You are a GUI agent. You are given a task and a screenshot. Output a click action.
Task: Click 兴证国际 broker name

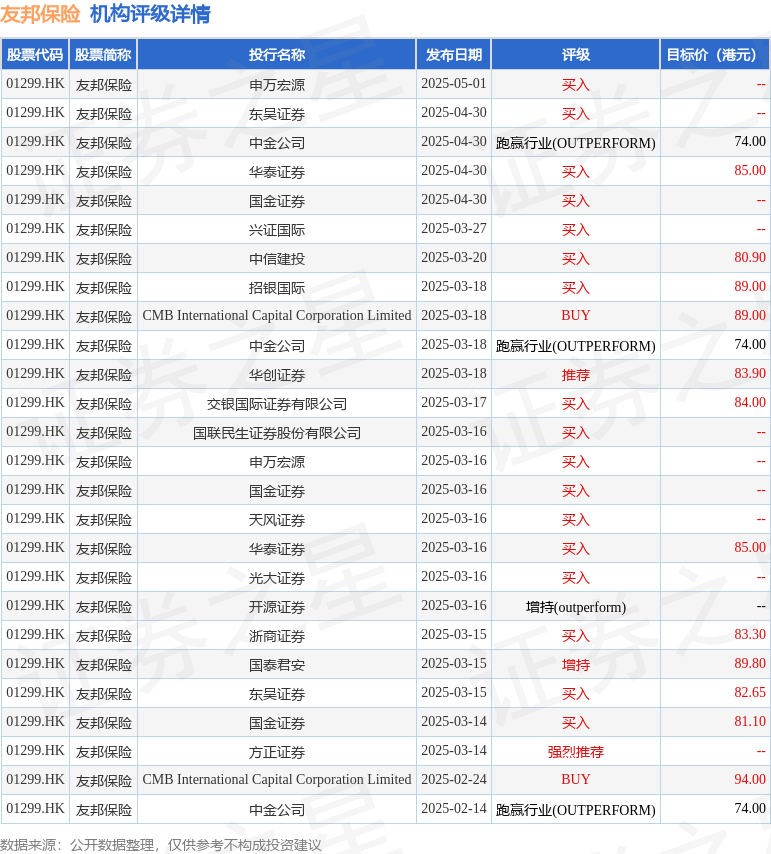[x=277, y=229]
